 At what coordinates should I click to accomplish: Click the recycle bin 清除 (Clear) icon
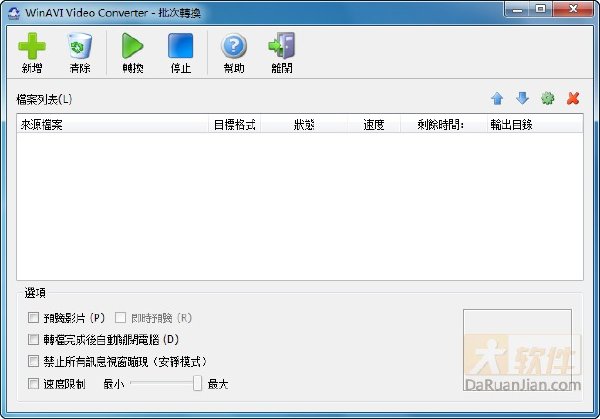point(80,46)
